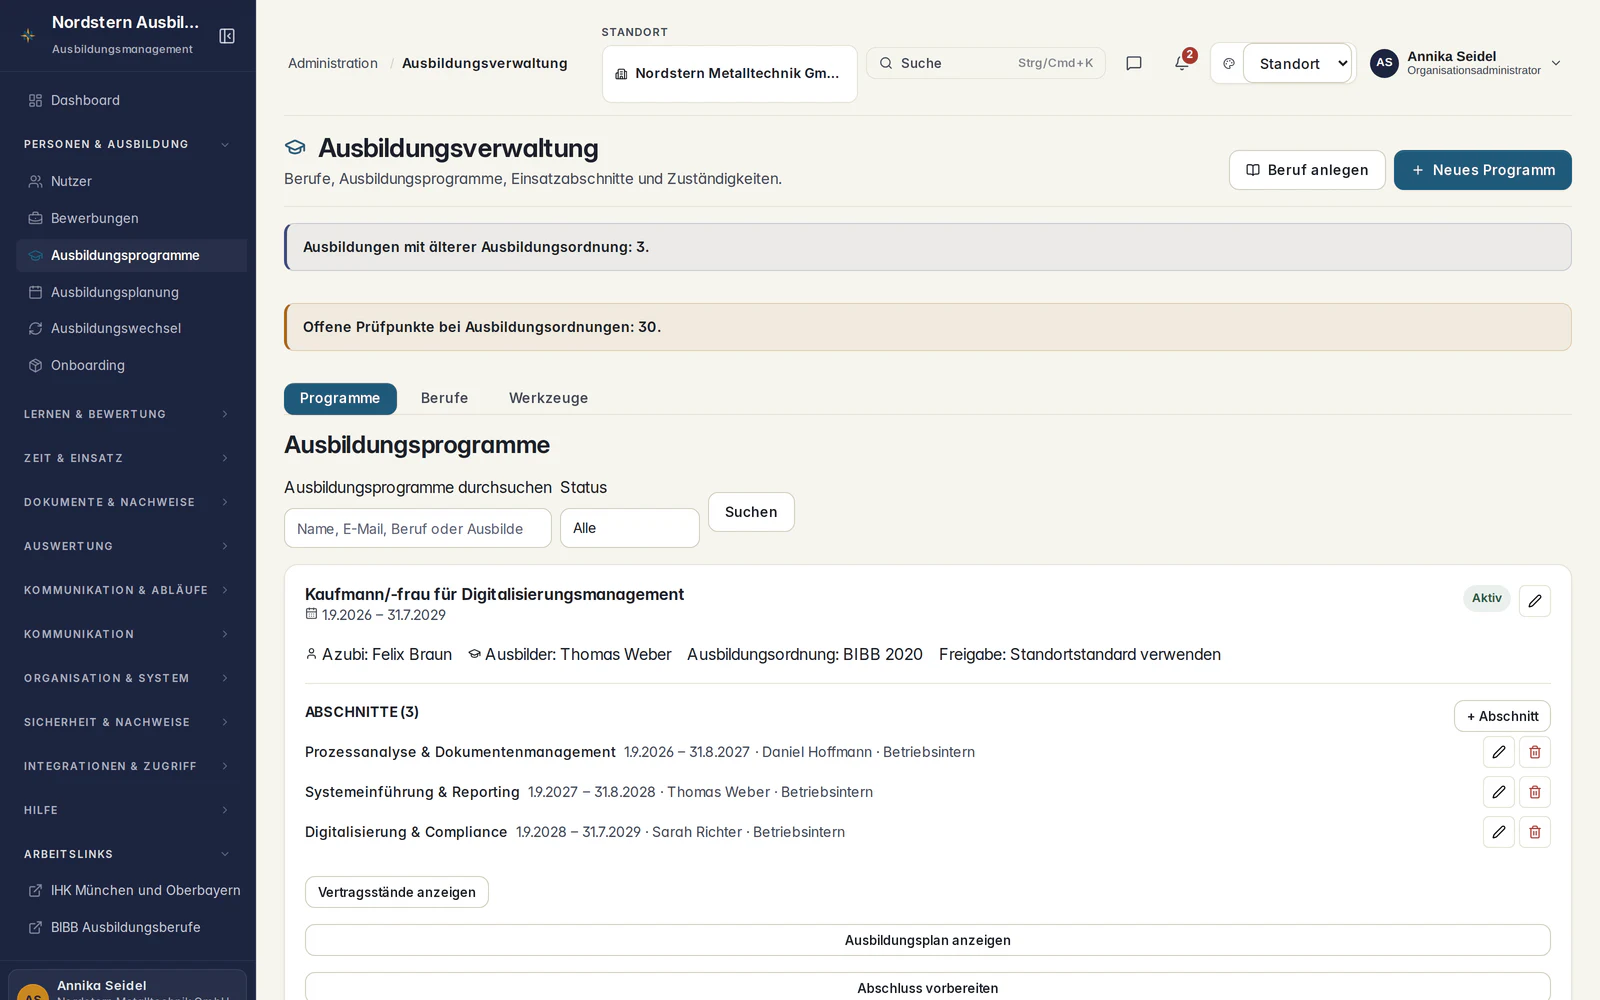Go to Nutzer in the sidebar
Viewport: 1600px width, 1000px height.
[131, 181]
